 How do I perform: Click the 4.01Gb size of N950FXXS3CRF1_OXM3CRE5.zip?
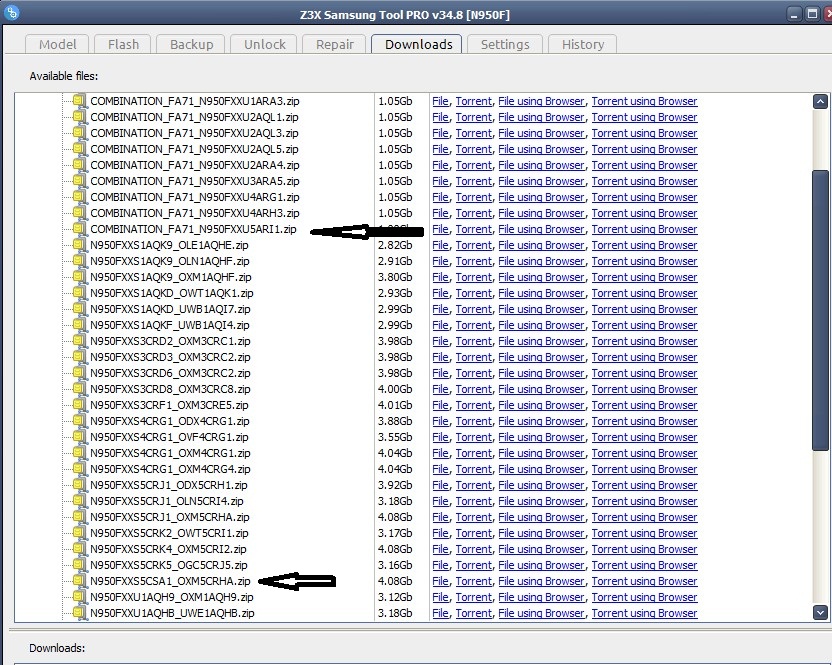tap(395, 405)
